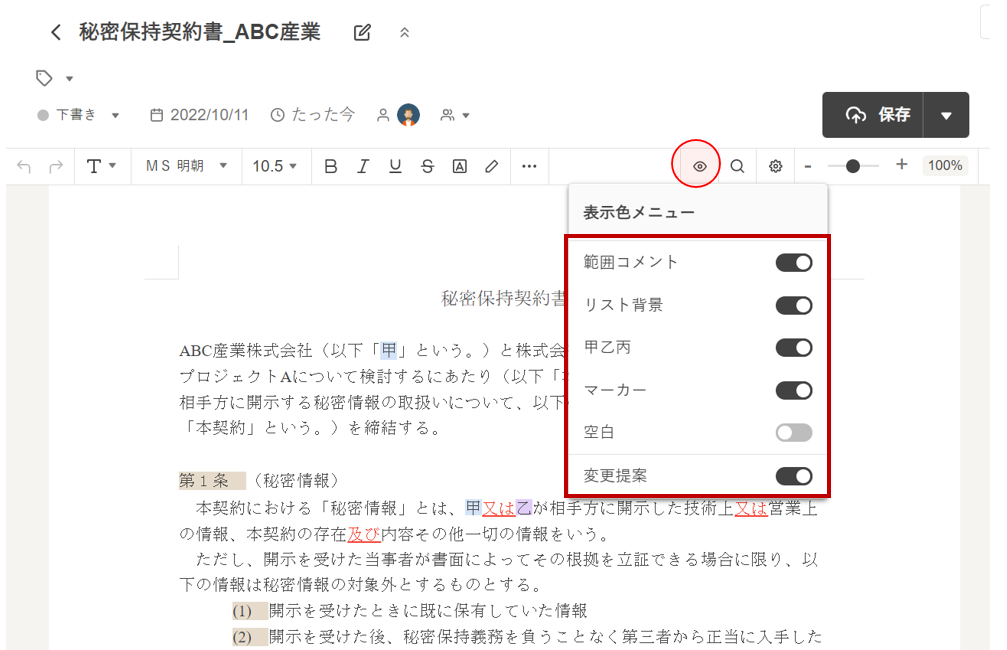
Task: Open the arrow menu beside 保存
Action: pos(947,115)
